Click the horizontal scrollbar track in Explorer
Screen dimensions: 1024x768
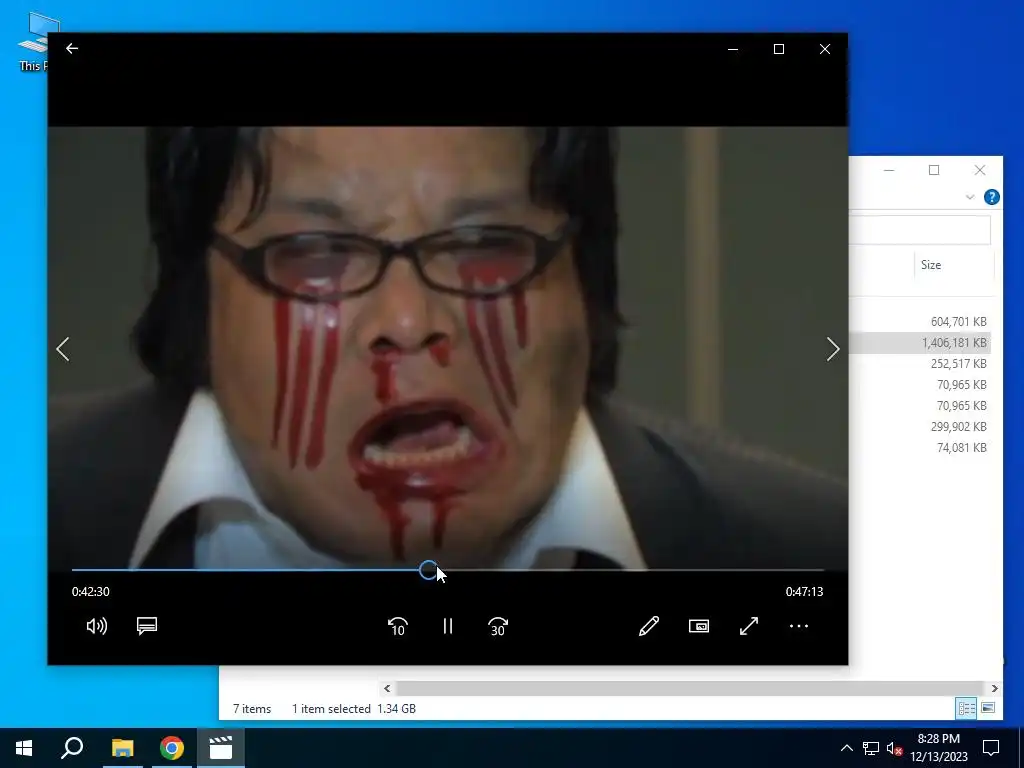[690, 688]
